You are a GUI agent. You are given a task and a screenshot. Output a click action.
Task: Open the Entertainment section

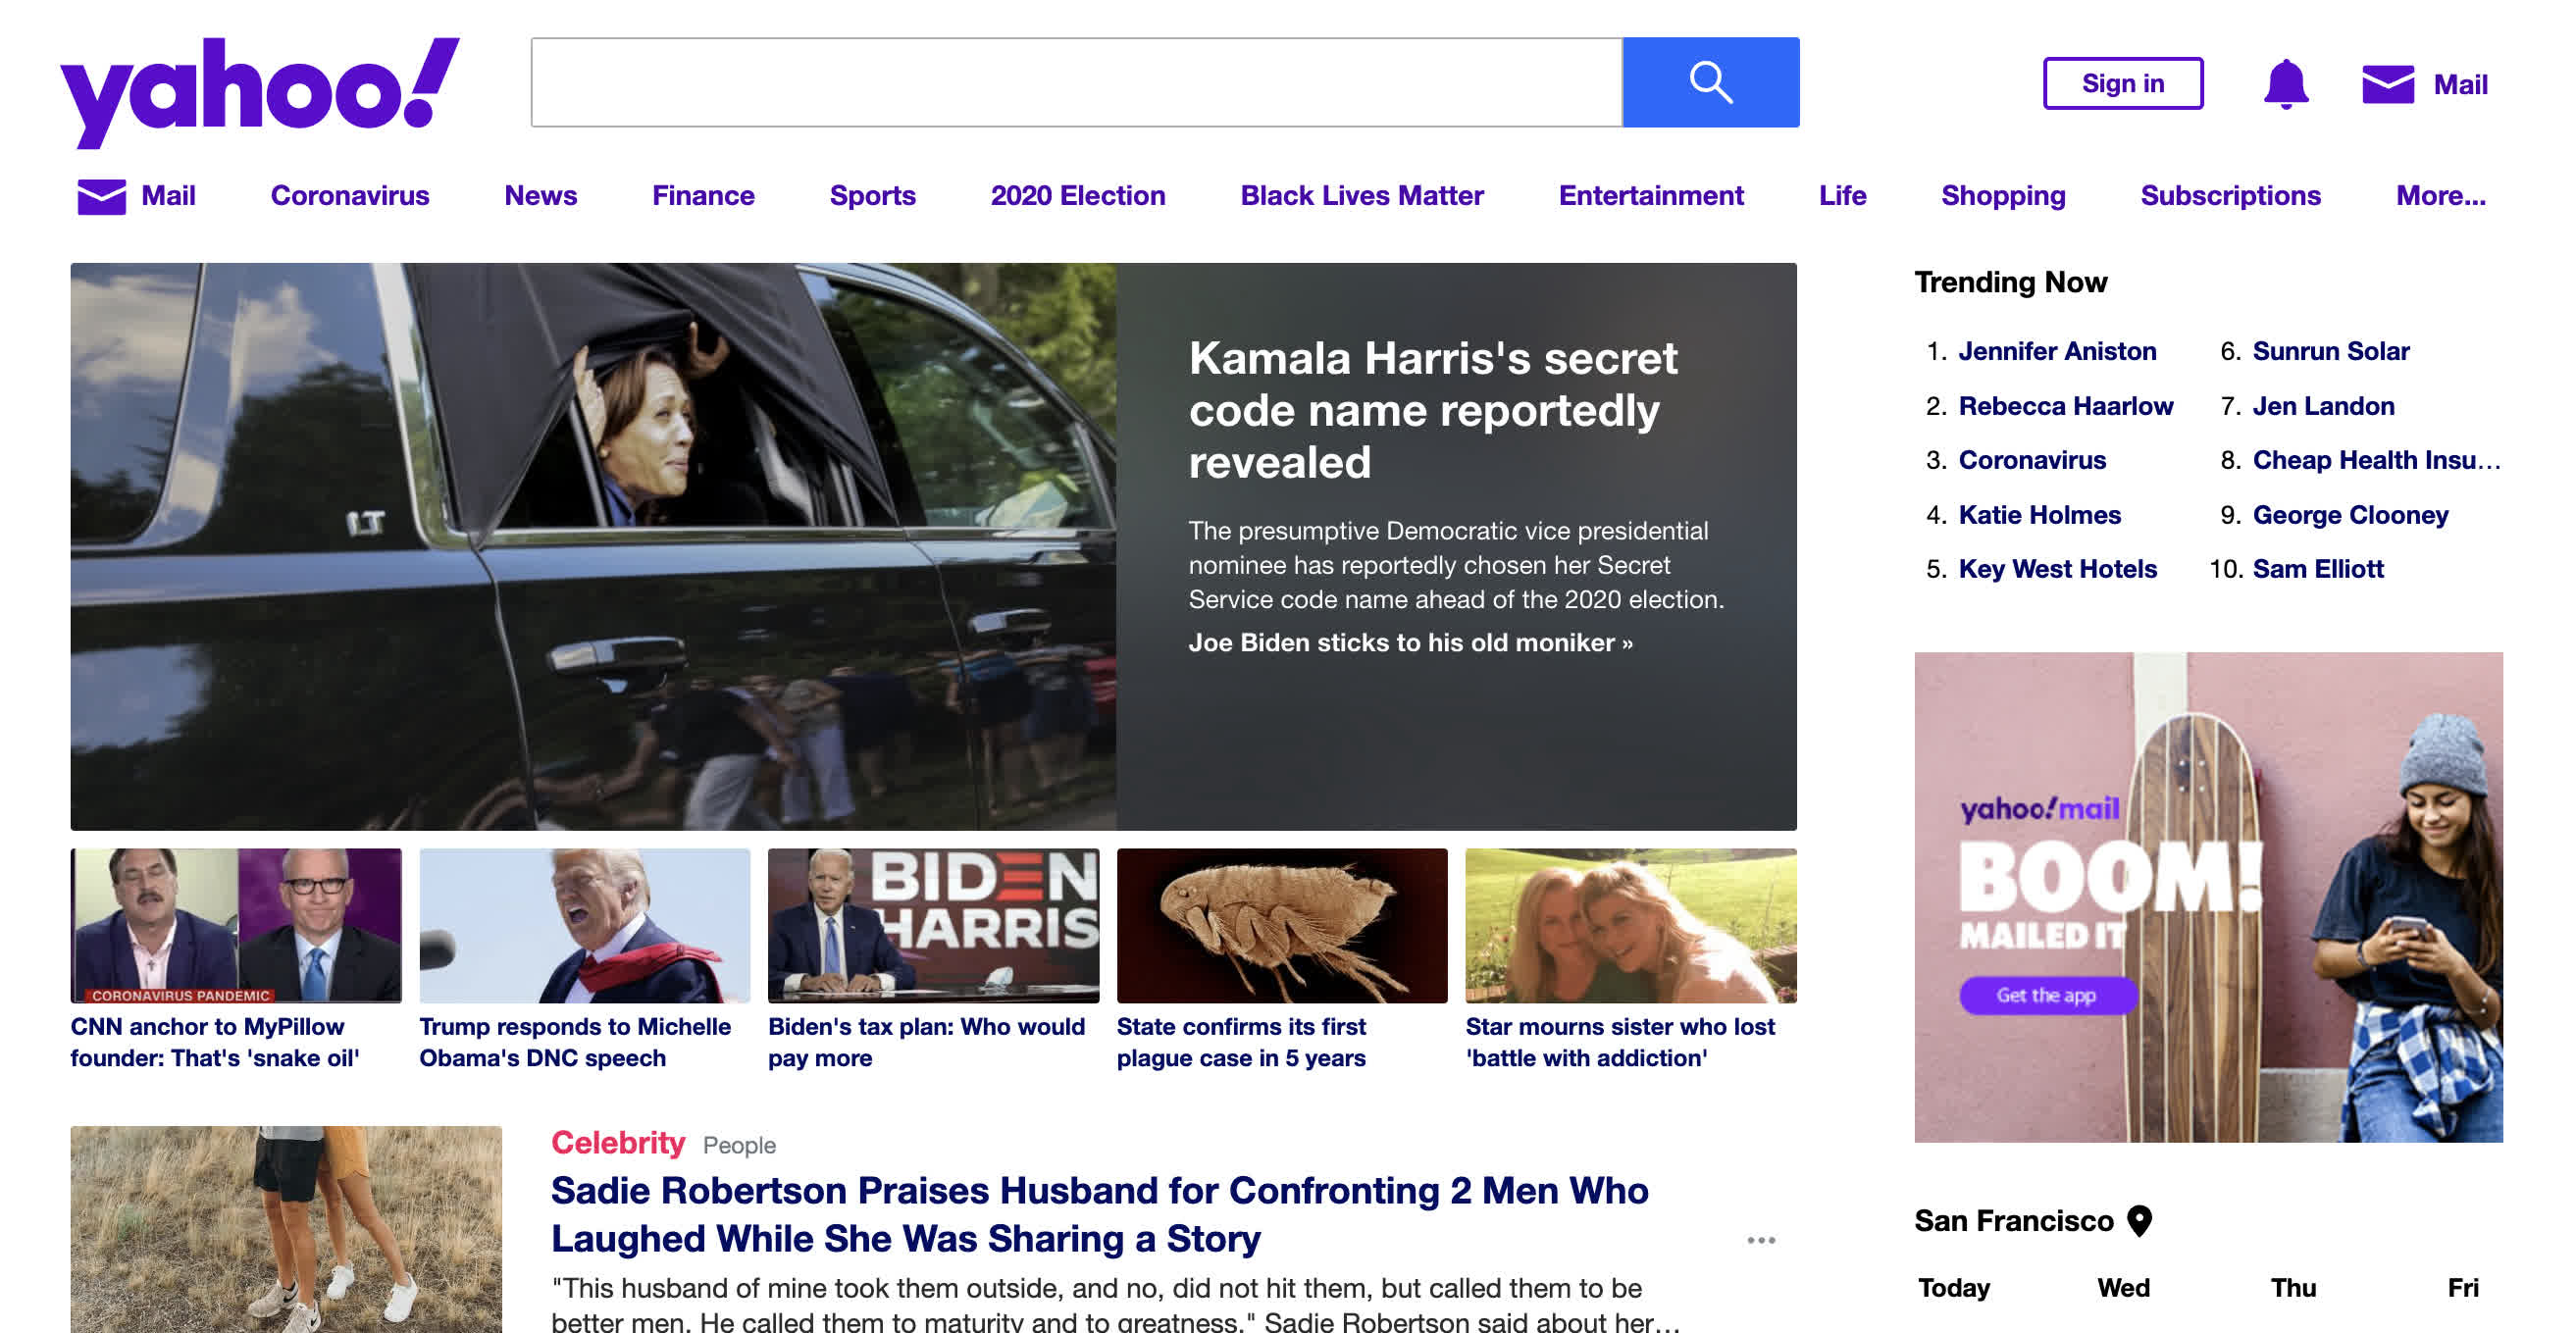(x=1651, y=195)
